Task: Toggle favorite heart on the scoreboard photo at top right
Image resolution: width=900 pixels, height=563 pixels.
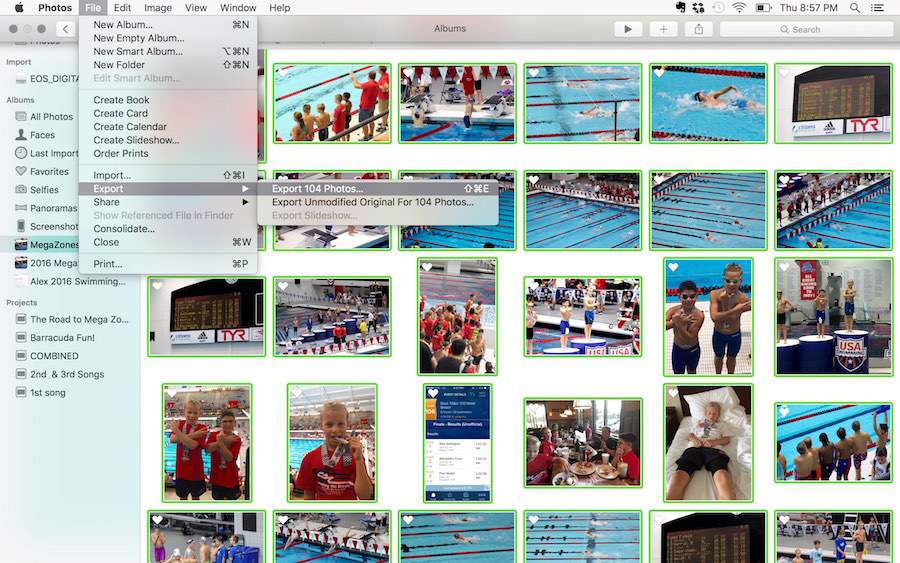Action: click(784, 74)
